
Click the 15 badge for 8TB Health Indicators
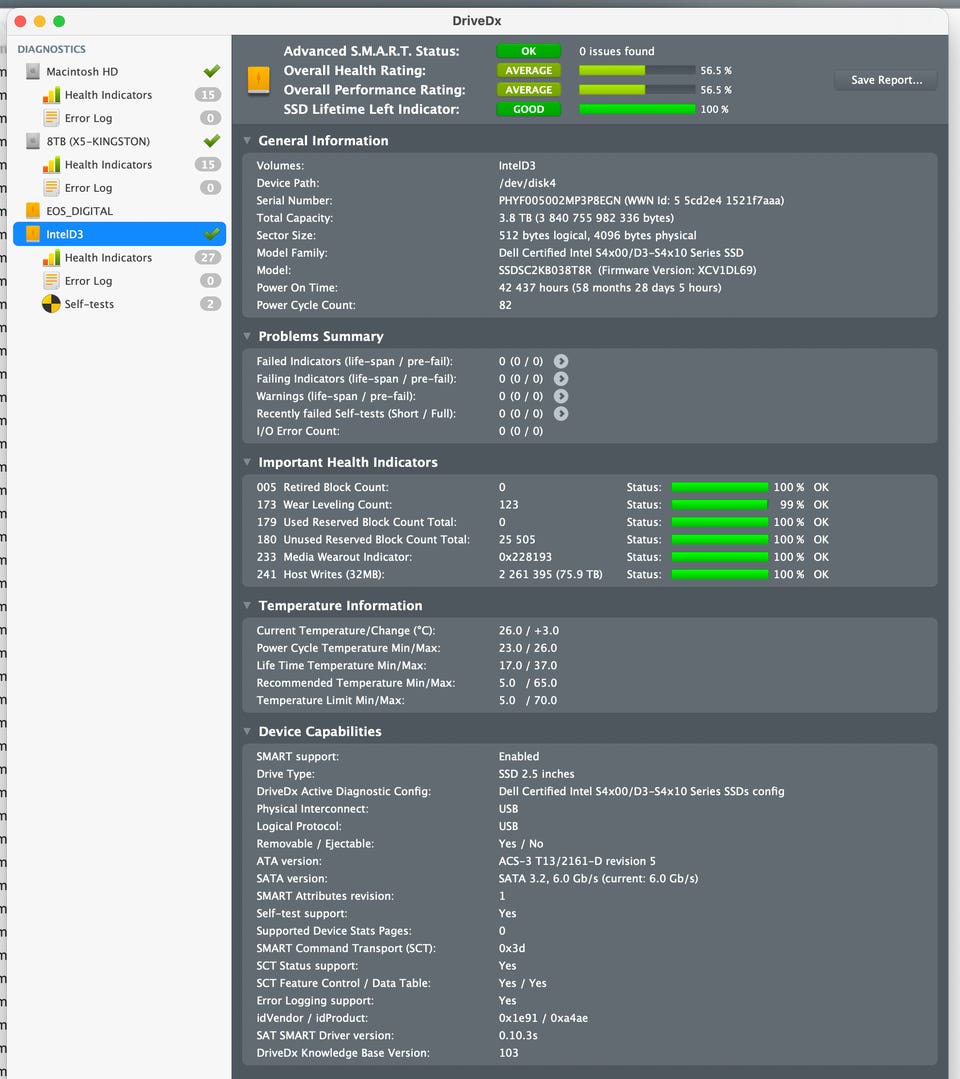[x=208, y=164]
